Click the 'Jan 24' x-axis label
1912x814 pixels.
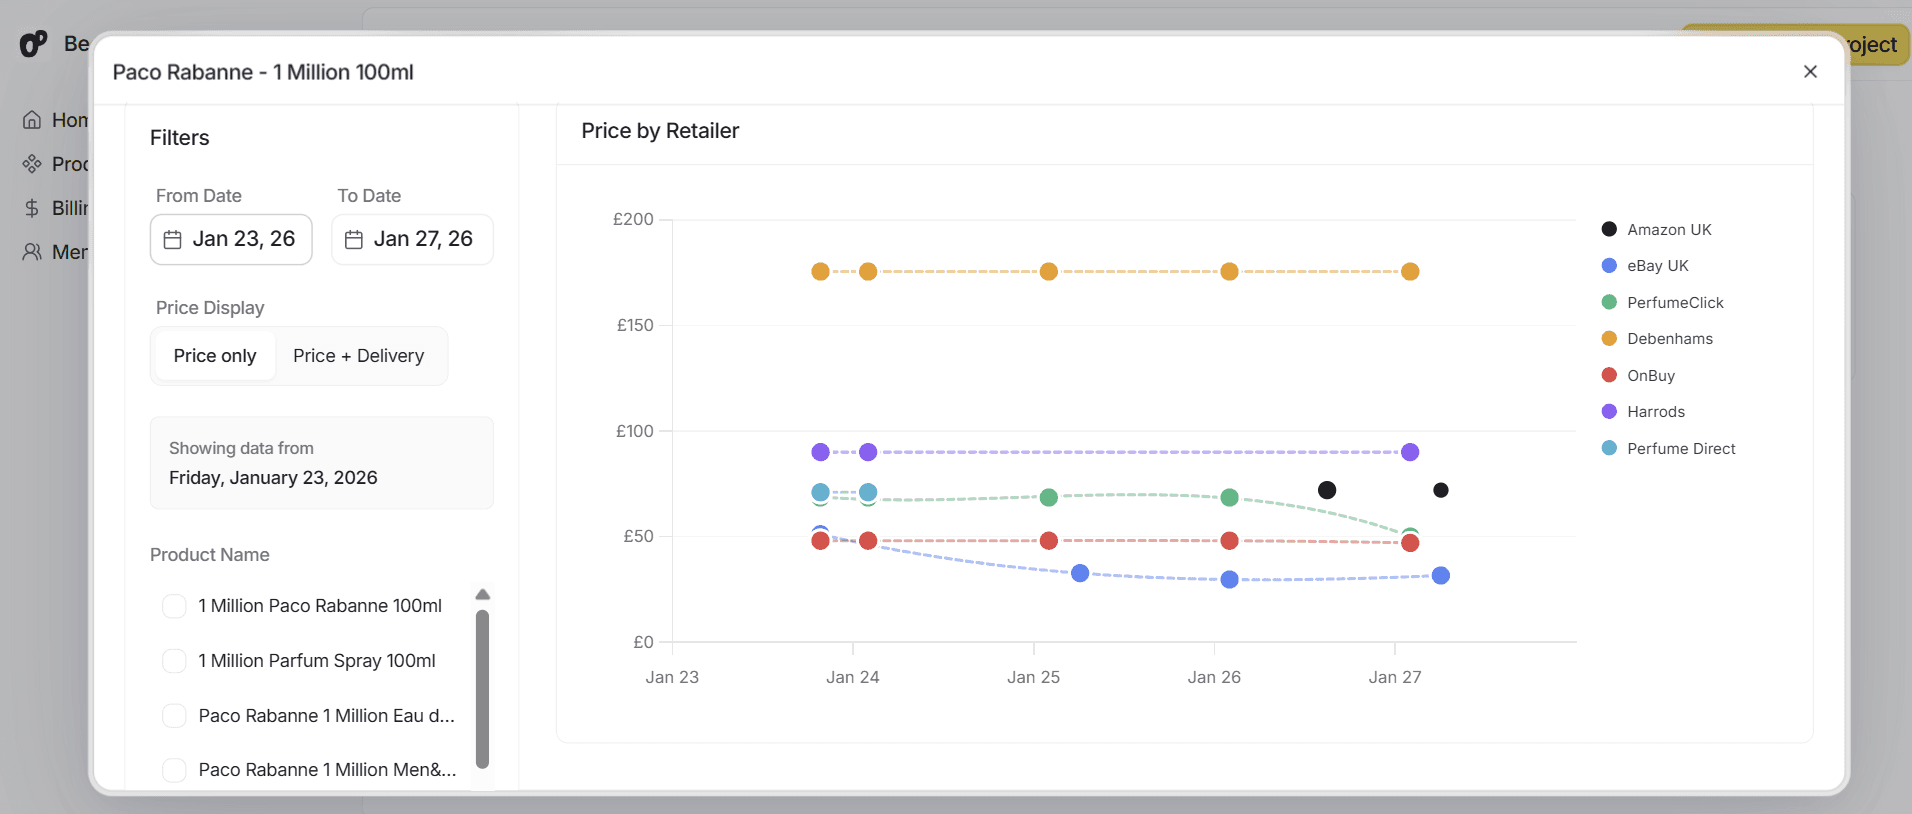click(x=853, y=677)
